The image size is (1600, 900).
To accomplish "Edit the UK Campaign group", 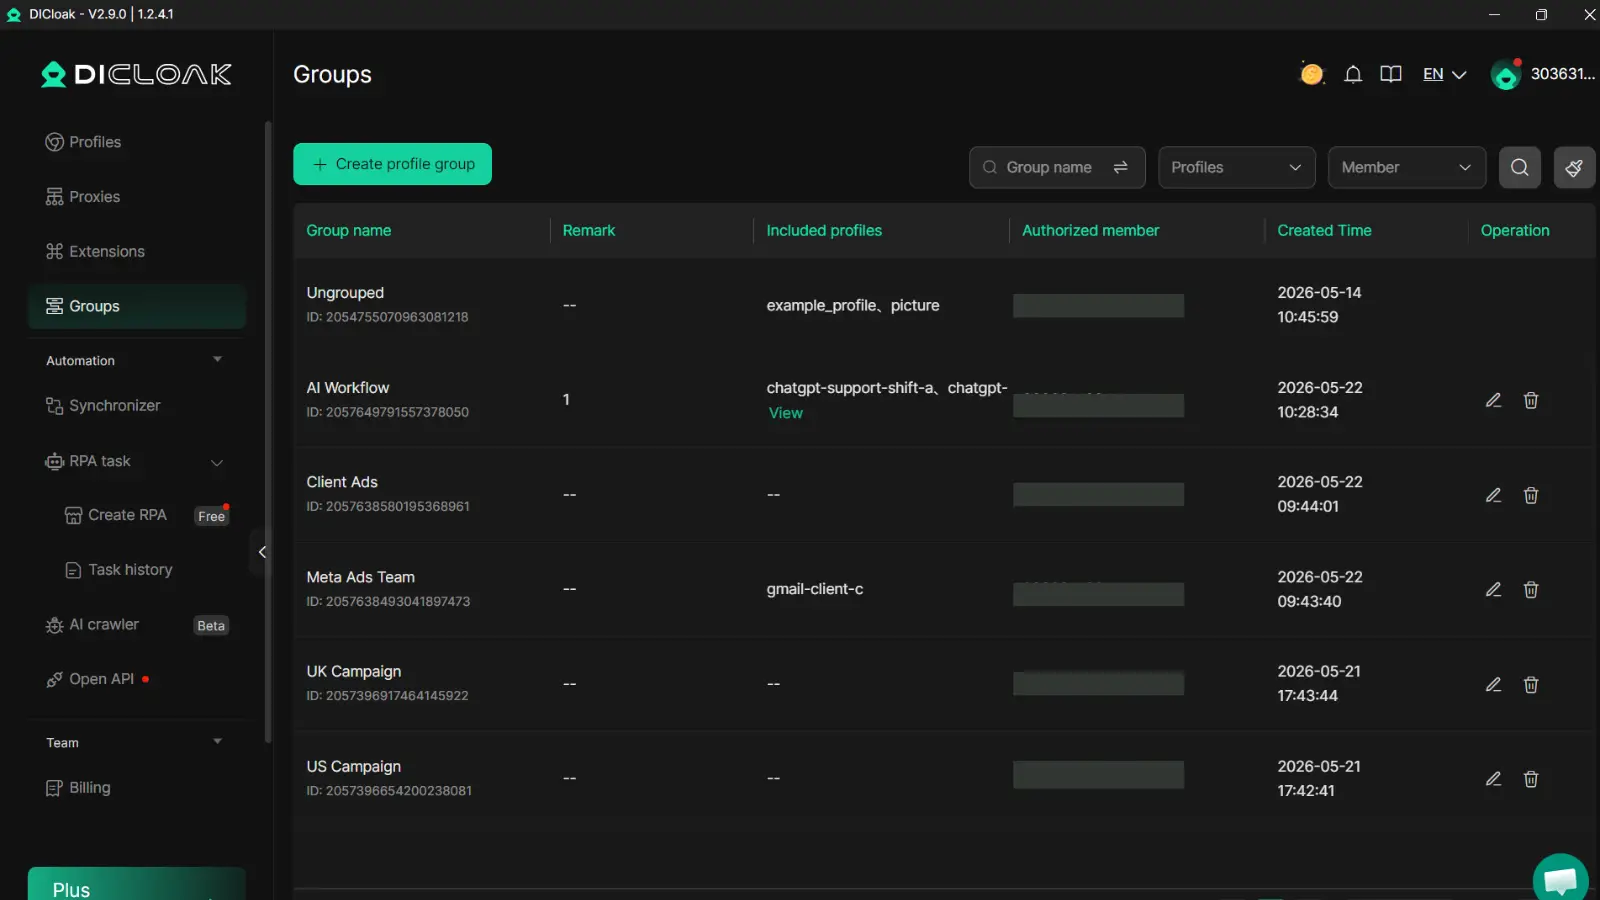I will point(1493,684).
